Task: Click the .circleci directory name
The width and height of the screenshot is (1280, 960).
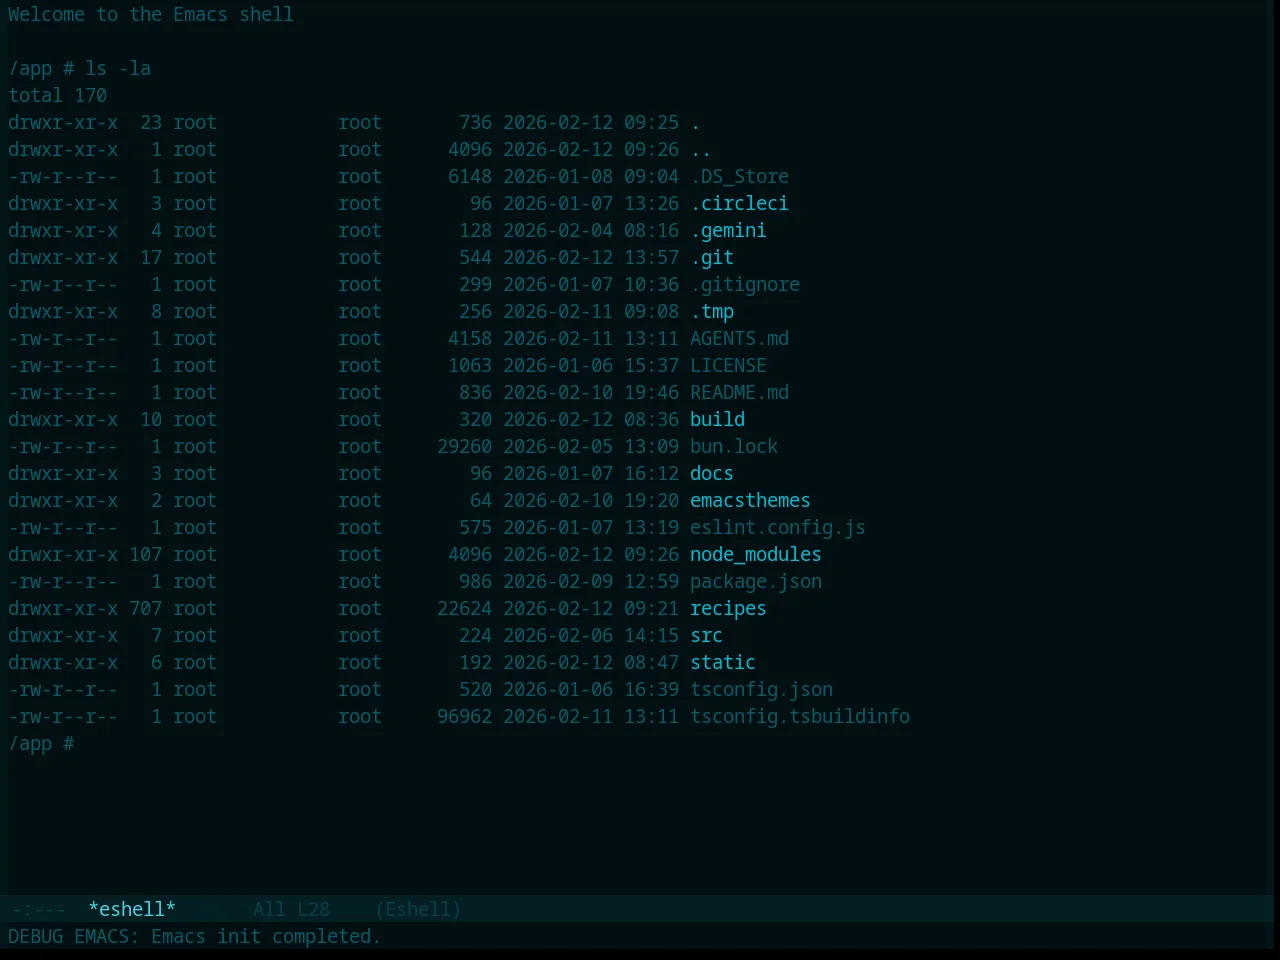Action: [x=739, y=203]
